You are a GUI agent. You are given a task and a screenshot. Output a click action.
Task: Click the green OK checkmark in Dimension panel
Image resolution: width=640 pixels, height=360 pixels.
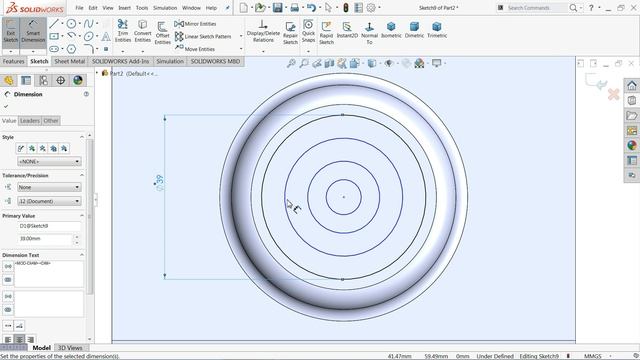[x=6, y=106]
